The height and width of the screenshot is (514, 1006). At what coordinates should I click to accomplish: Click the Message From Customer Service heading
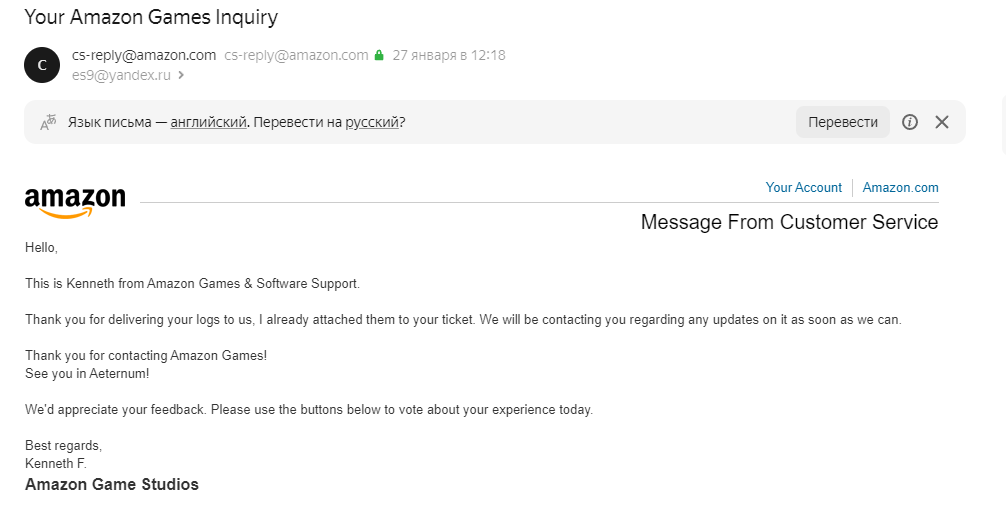tap(789, 222)
